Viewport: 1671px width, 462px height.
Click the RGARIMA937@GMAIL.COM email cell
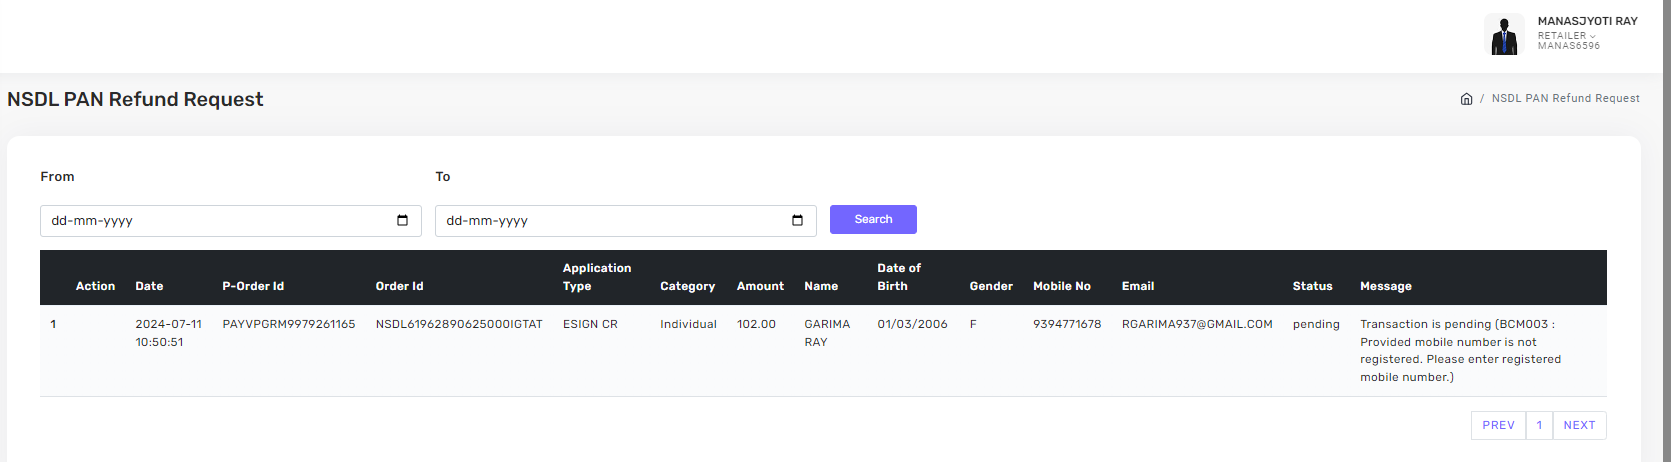point(1197,324)
